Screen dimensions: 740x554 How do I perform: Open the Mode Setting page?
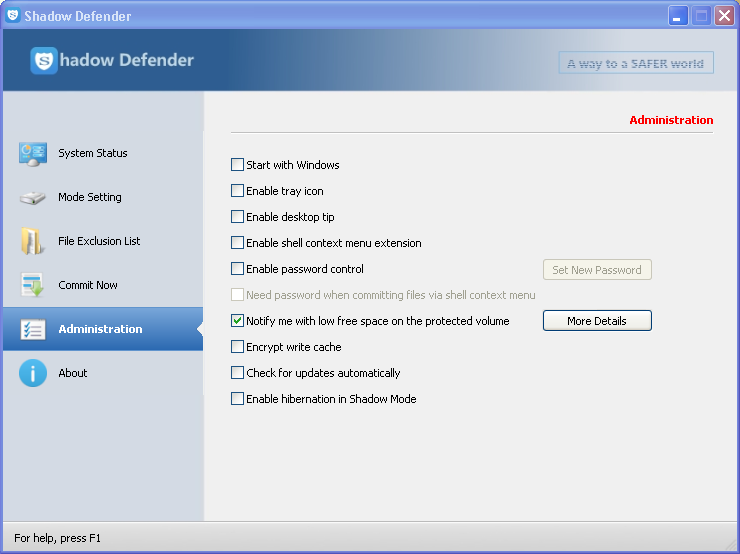coord(103,197)
